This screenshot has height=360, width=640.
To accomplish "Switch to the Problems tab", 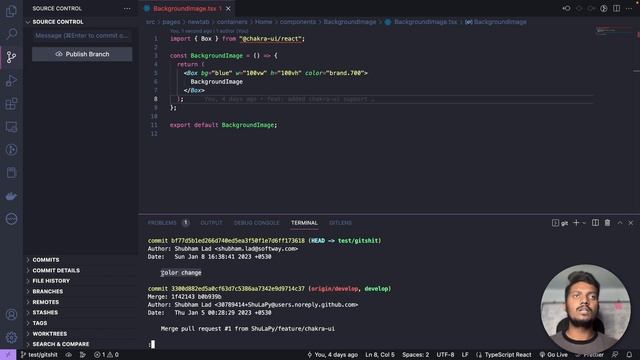I will pyautogui.click(x=162, y=223).
